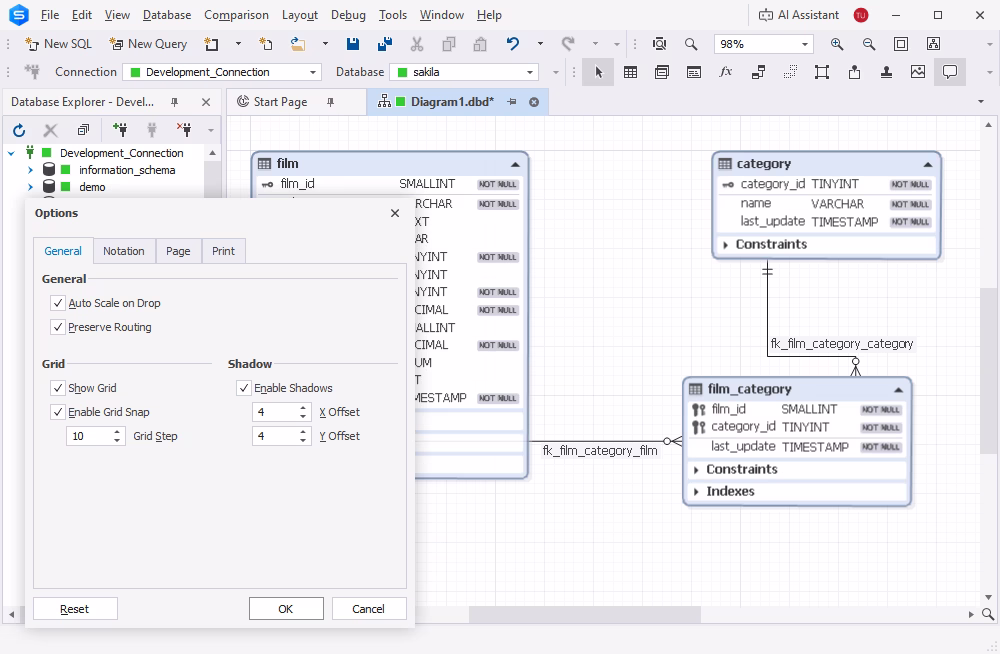
Task: Click the Zoom Out magnifier icon
Action: (x=869, y=44)
